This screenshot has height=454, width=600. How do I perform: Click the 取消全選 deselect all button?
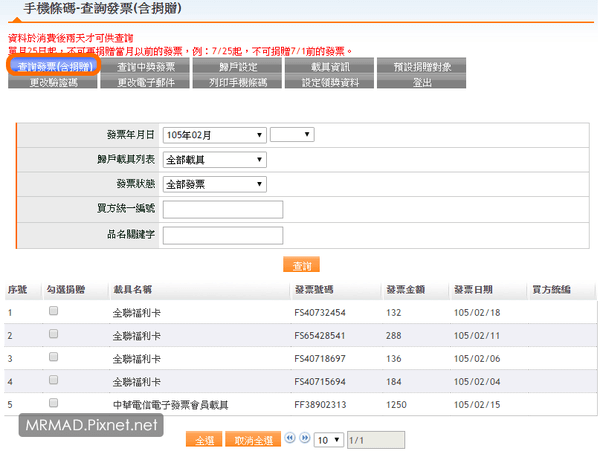[x=253, y=439]
